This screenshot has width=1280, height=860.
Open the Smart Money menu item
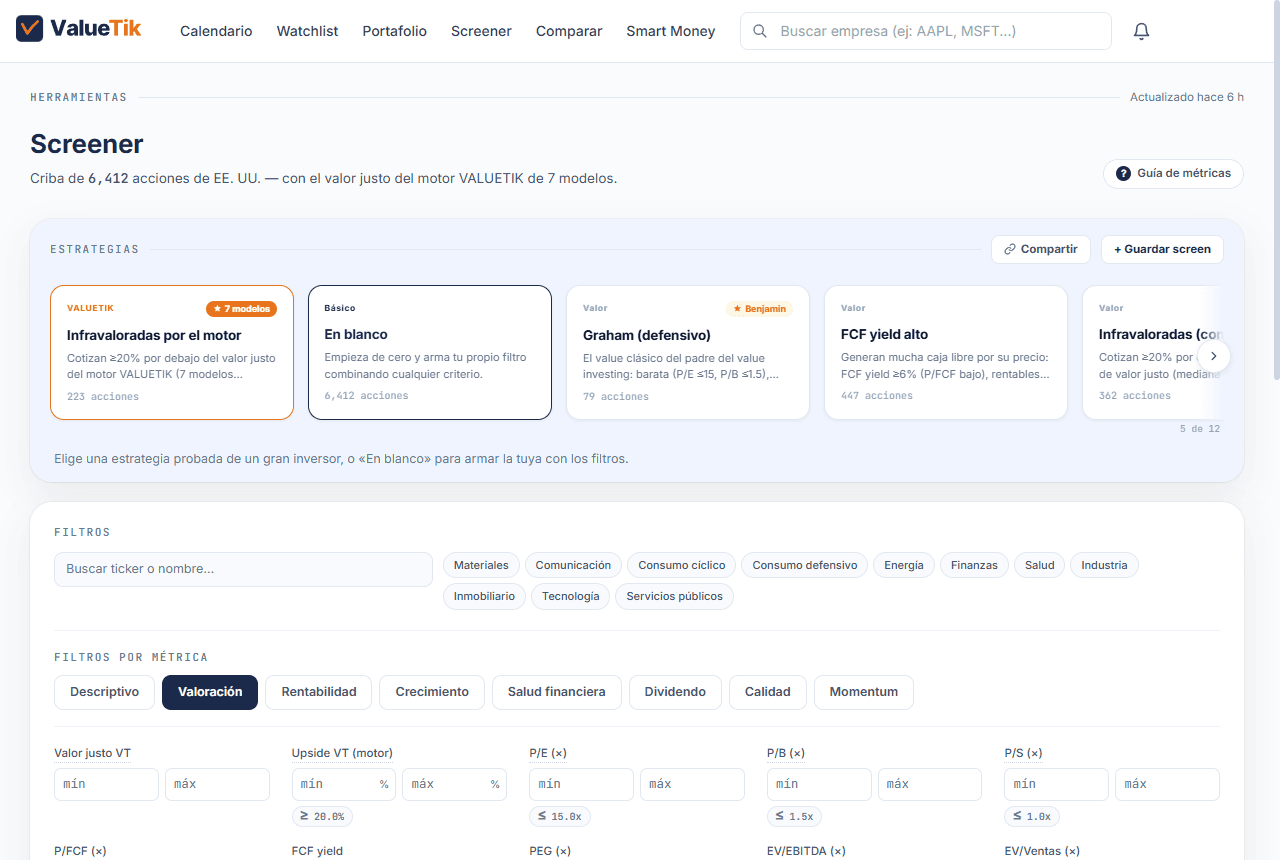[671, 31]
